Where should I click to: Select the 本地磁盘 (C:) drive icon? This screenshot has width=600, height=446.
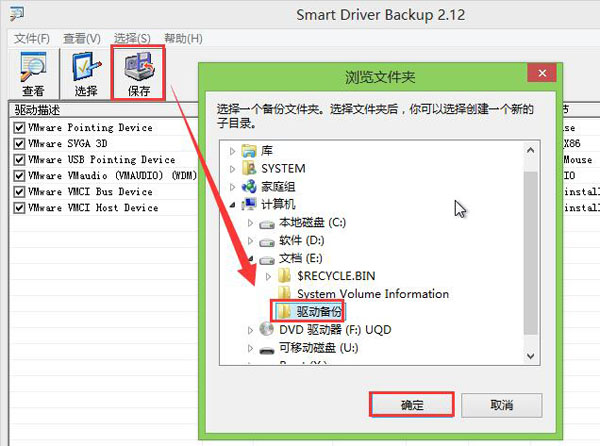coord(267,223)
